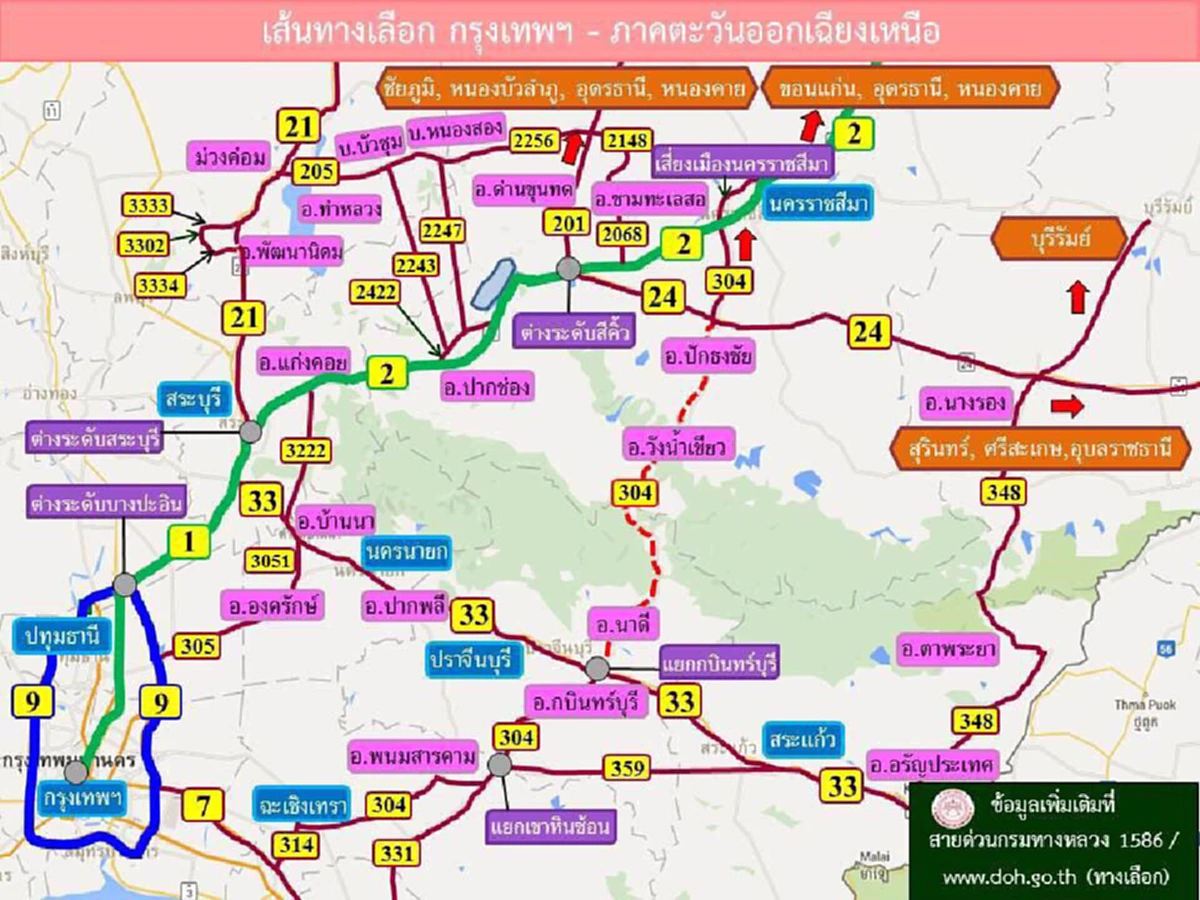Select the blue นครนายก province label
Viewport: 1200px width, 900px height.
[x=407, y=552]
